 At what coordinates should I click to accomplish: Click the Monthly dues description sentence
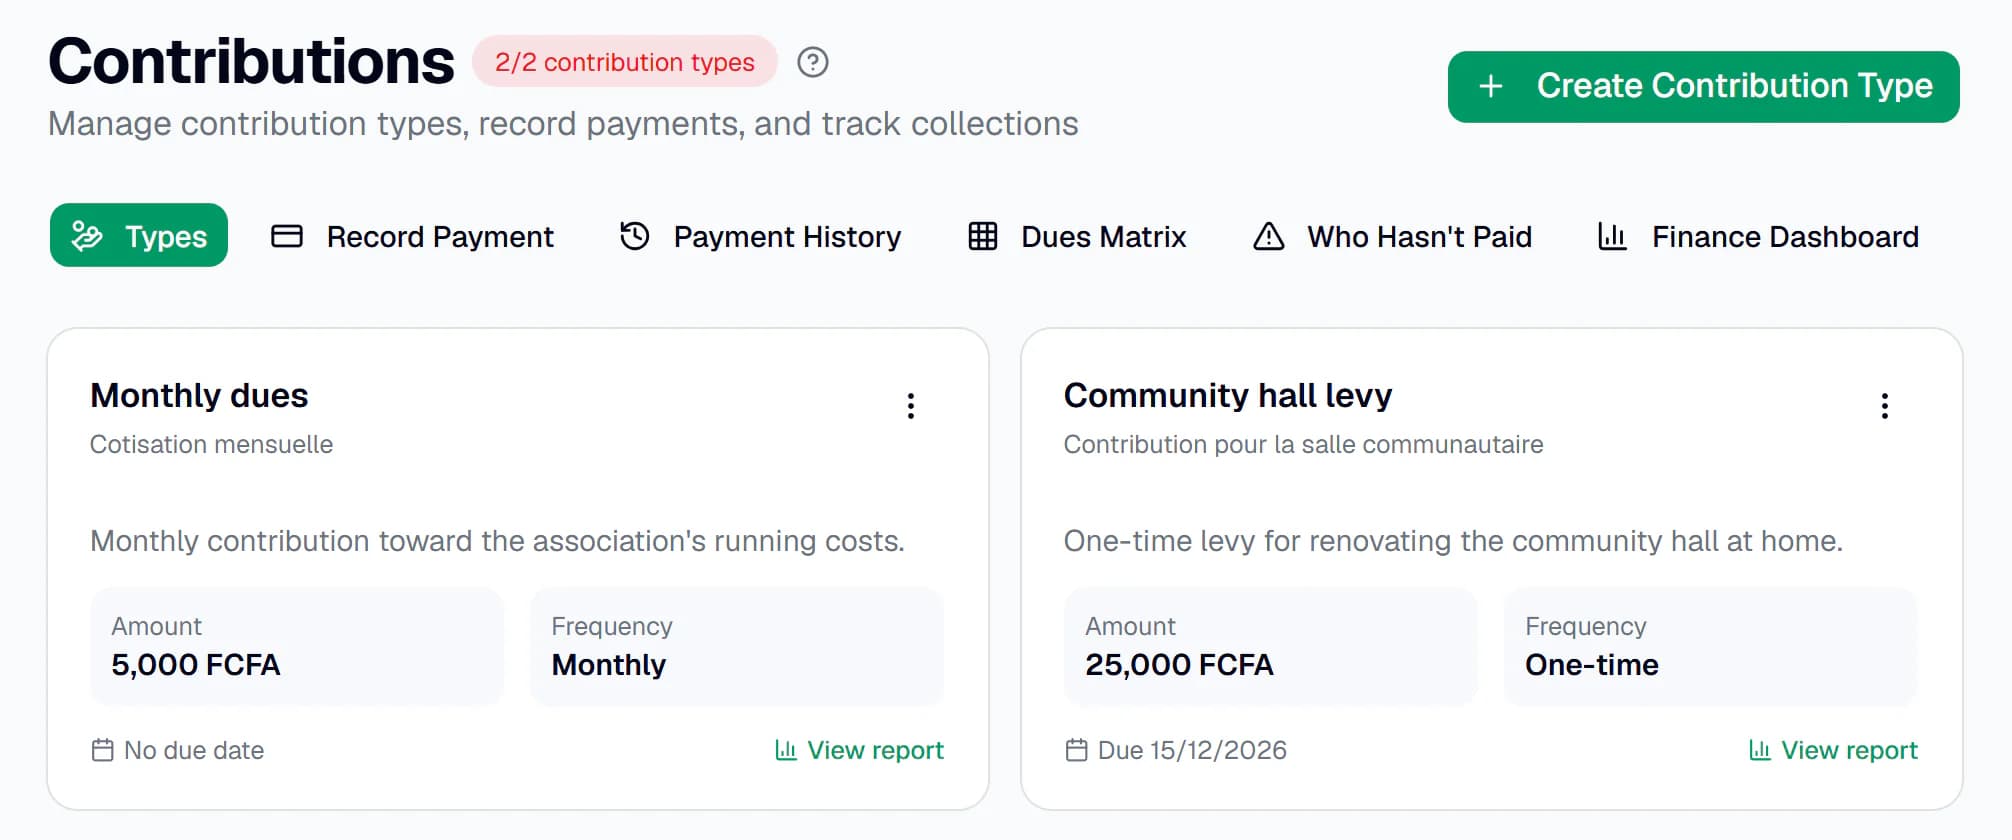497,541
